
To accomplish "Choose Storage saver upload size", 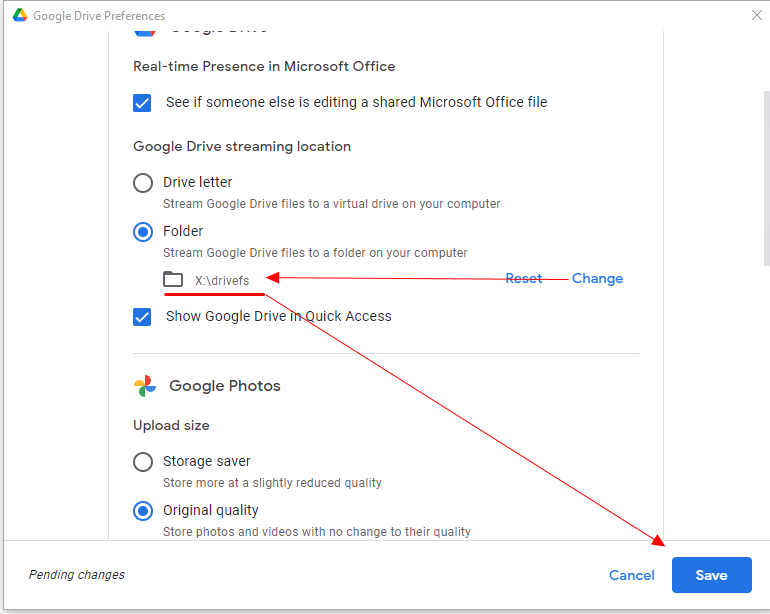I will coord(143,462).
